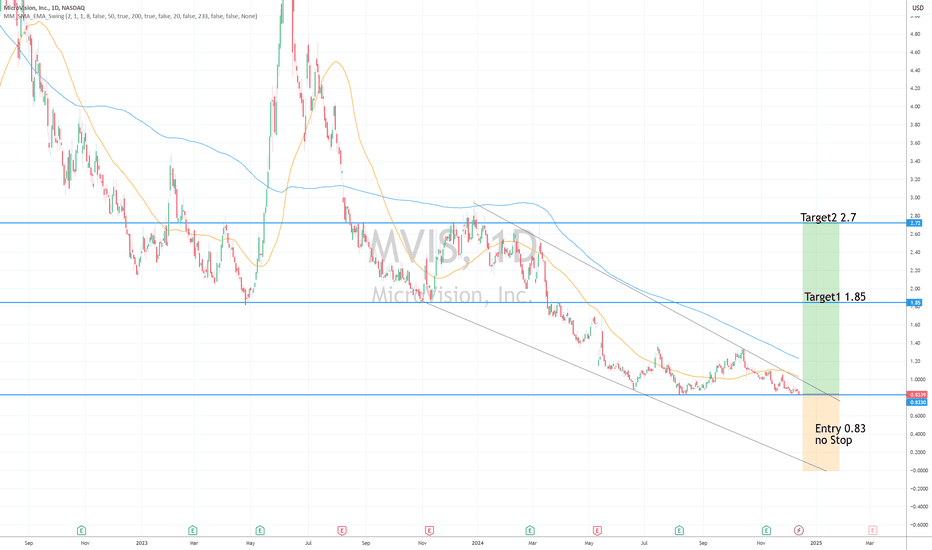Select the no Stop text annotation
The image size is (932, 550).
[833, 441]
